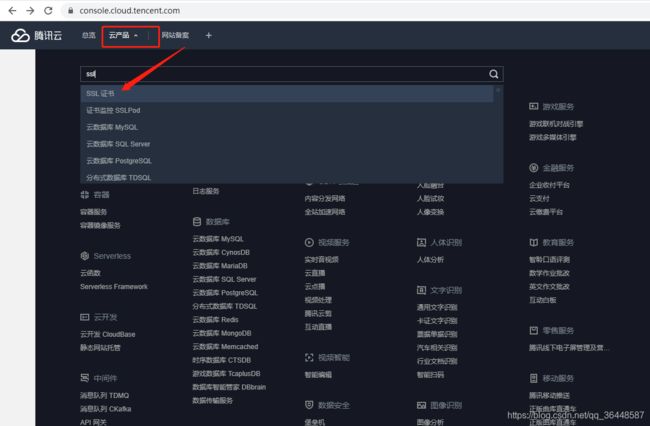Screen dimensions: 650x426
Task: Open the 云数据库 CynosDB link
Action: click(221, 252)
